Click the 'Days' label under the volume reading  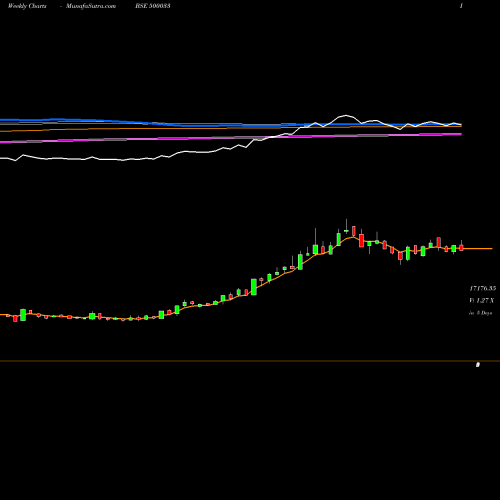(486, 313)
